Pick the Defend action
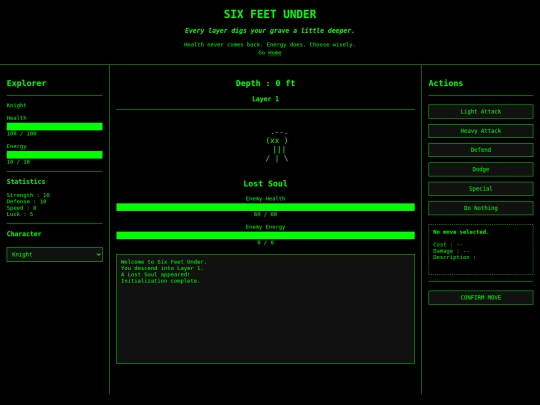 [x=480, y=150]
